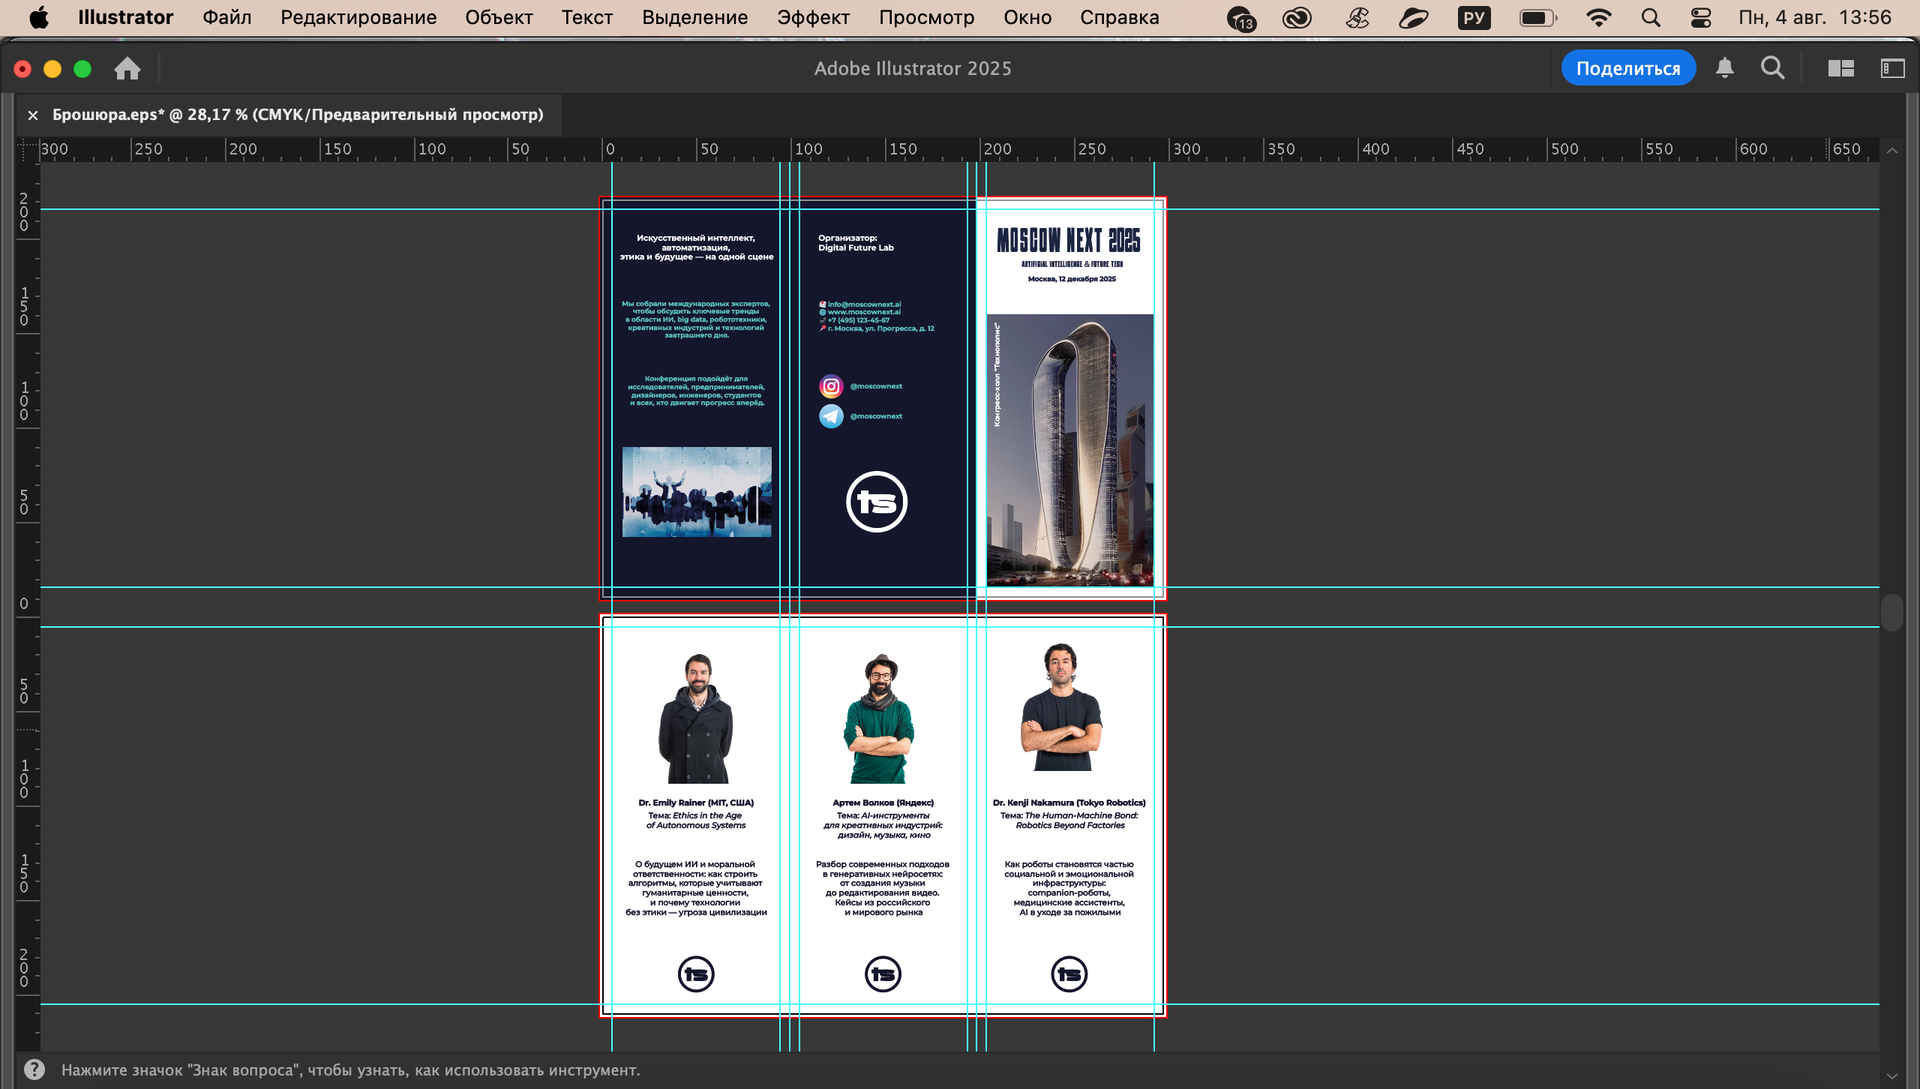Open the Справка menu

coord(1120,17)
